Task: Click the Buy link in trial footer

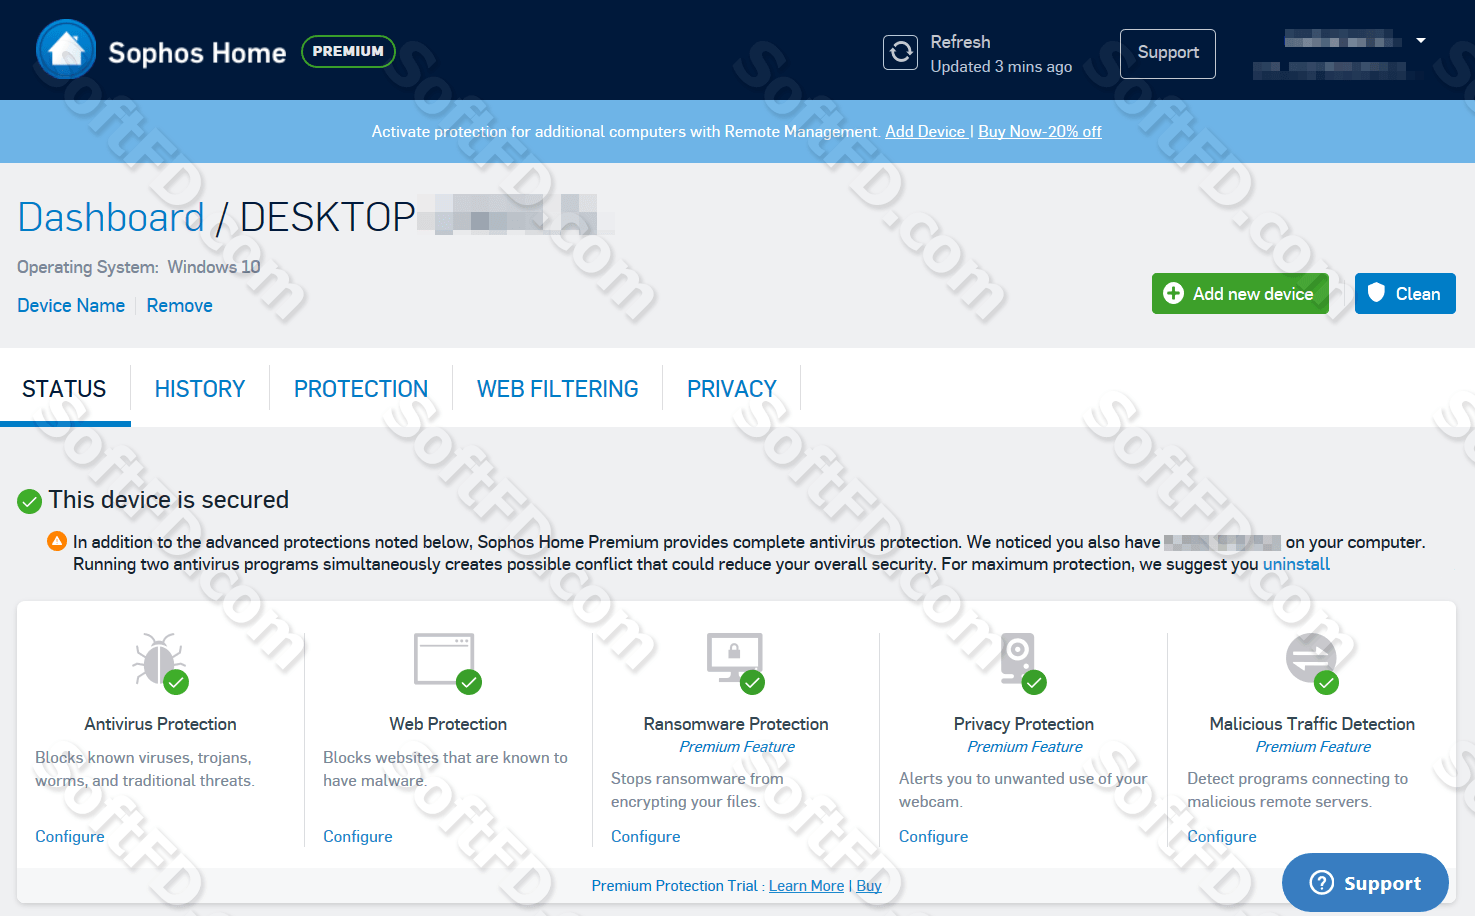Action: [869, 886]
